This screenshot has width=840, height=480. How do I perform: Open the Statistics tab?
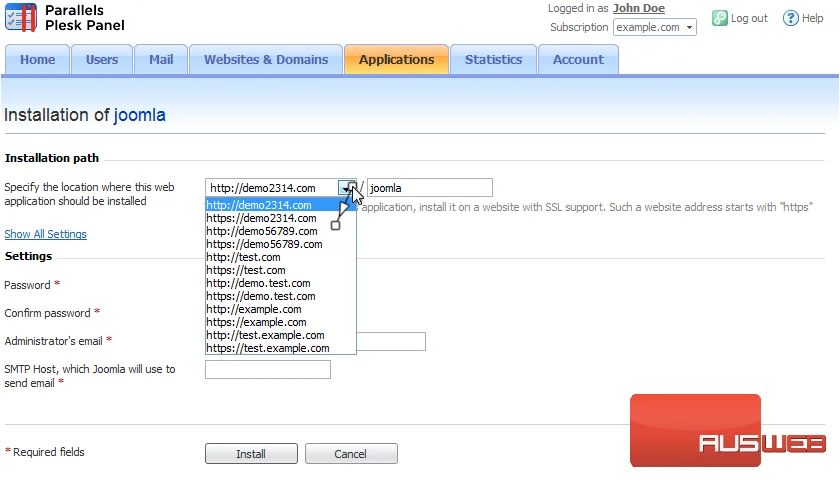493,59
